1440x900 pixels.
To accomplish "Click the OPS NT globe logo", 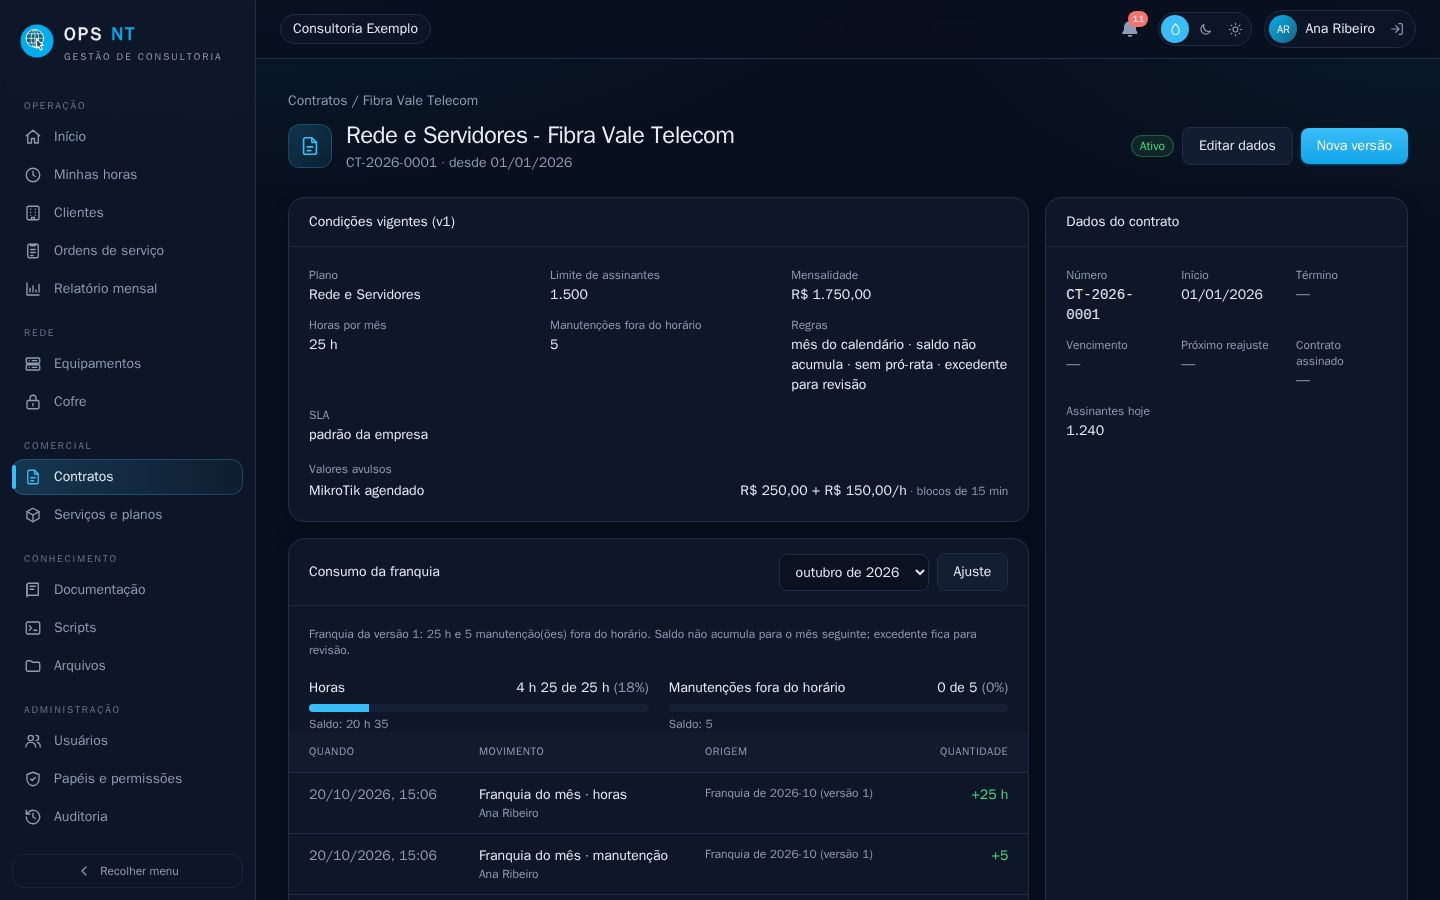I will coord(37,40).
